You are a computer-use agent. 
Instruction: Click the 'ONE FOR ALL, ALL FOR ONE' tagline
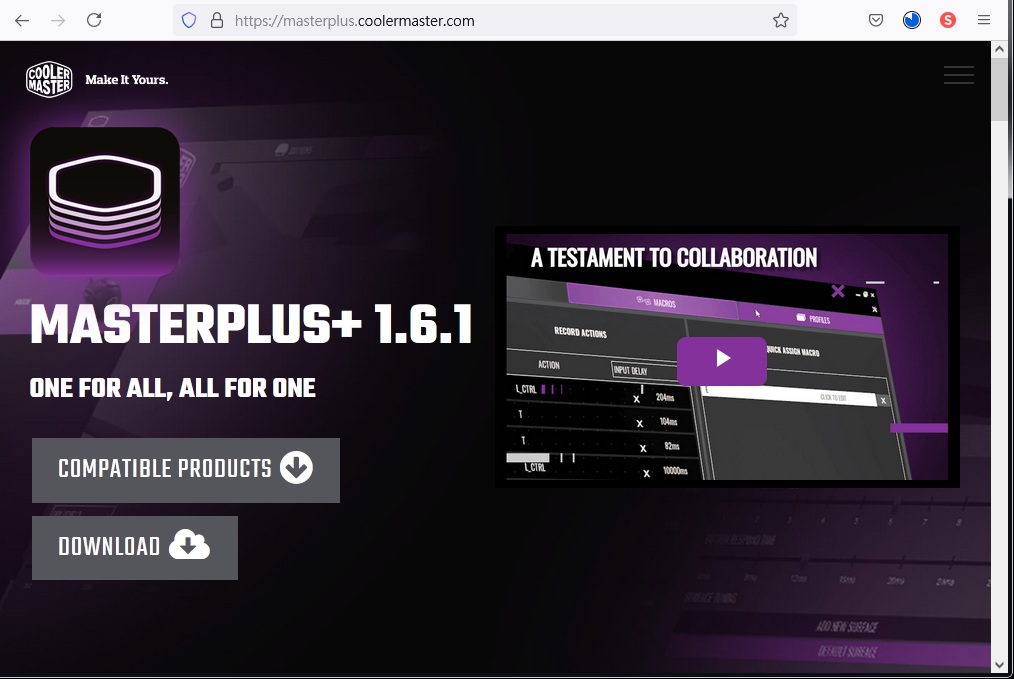pos(173,388)
